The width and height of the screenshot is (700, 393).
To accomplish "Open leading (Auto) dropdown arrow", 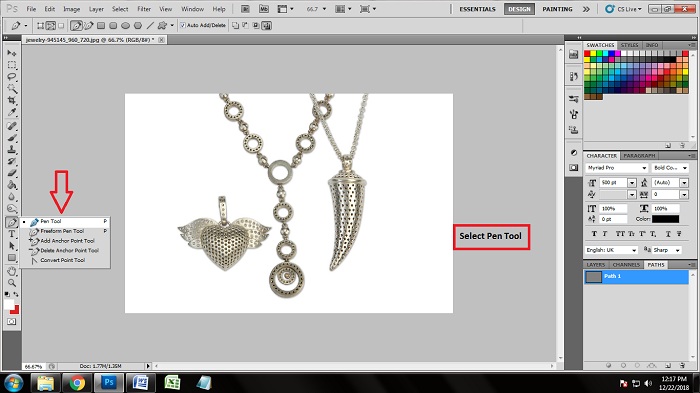I will coord(684,183).
